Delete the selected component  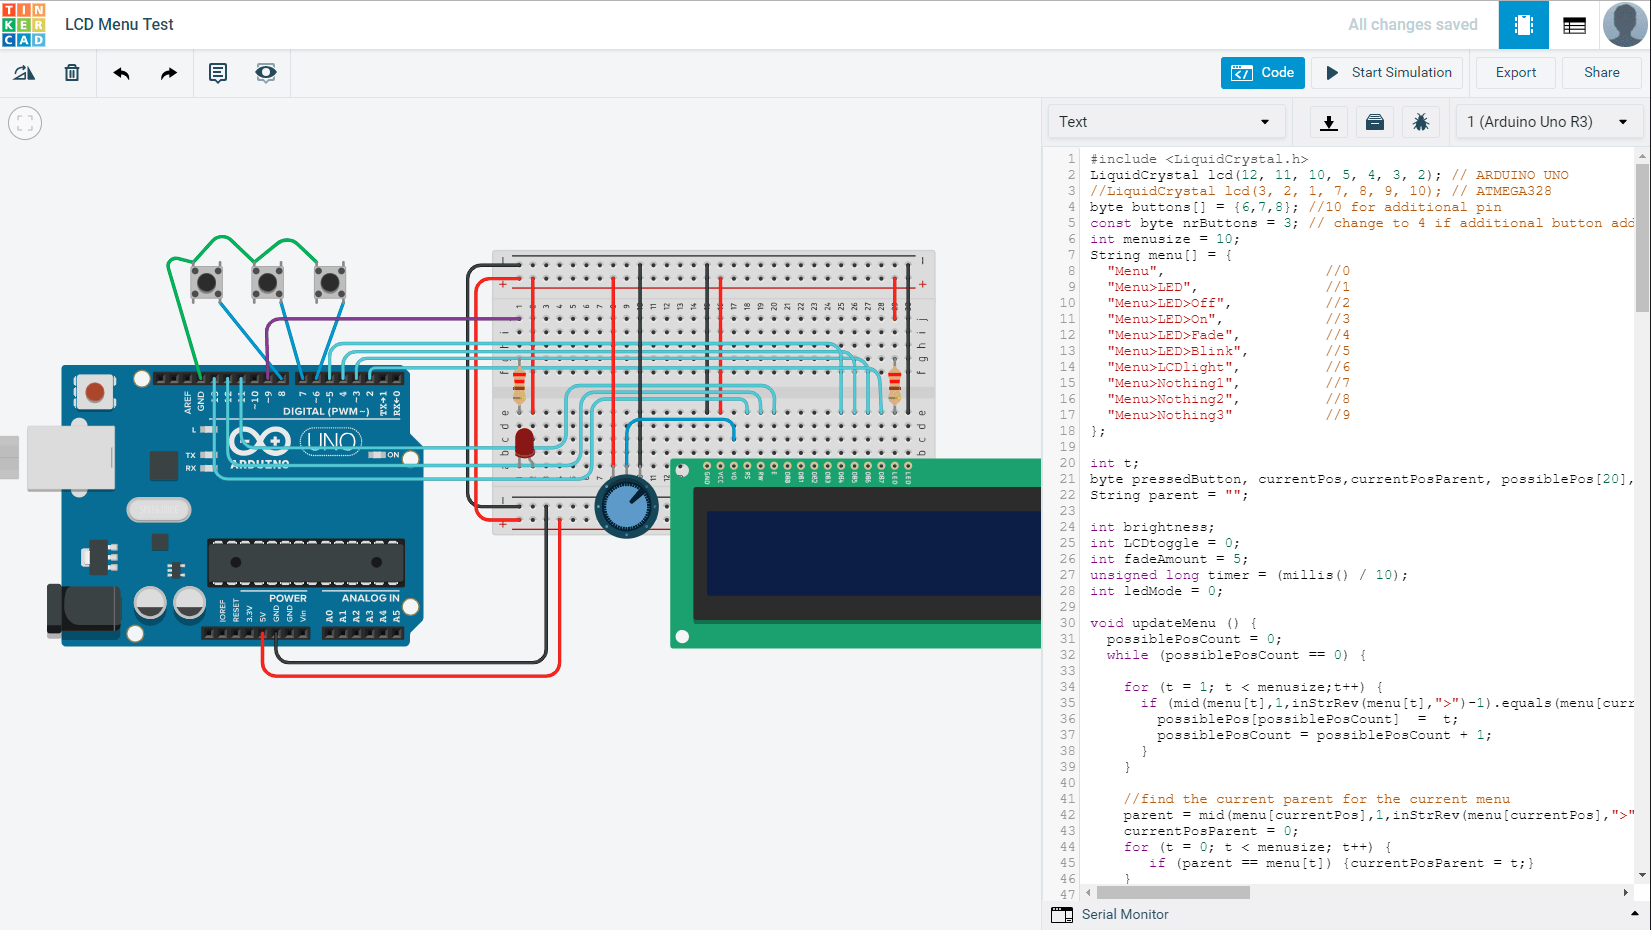[x=71, y=72]
